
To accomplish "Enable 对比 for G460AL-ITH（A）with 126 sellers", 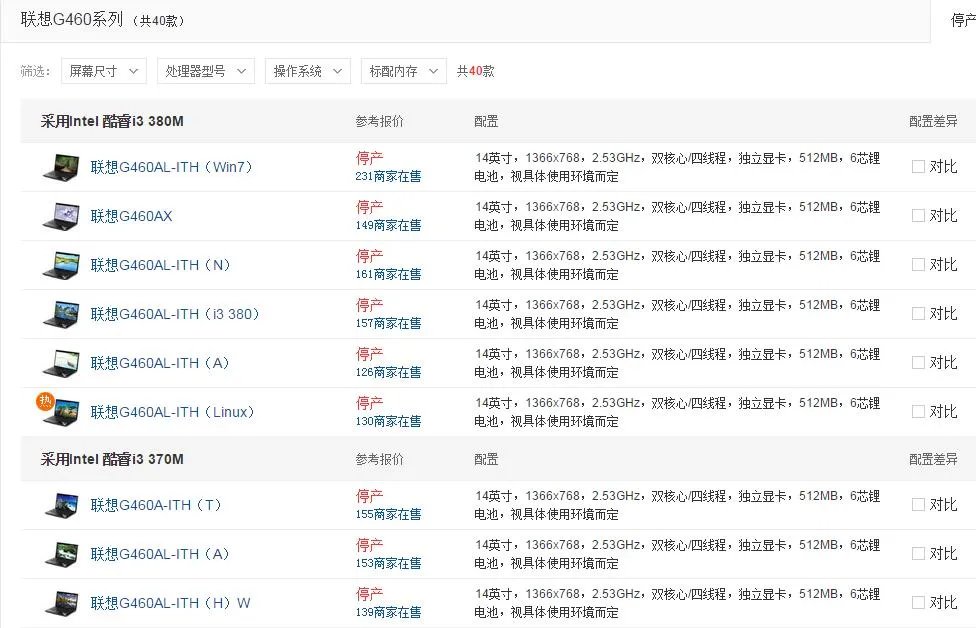I will pyautogui.click(x=917, y=363).
